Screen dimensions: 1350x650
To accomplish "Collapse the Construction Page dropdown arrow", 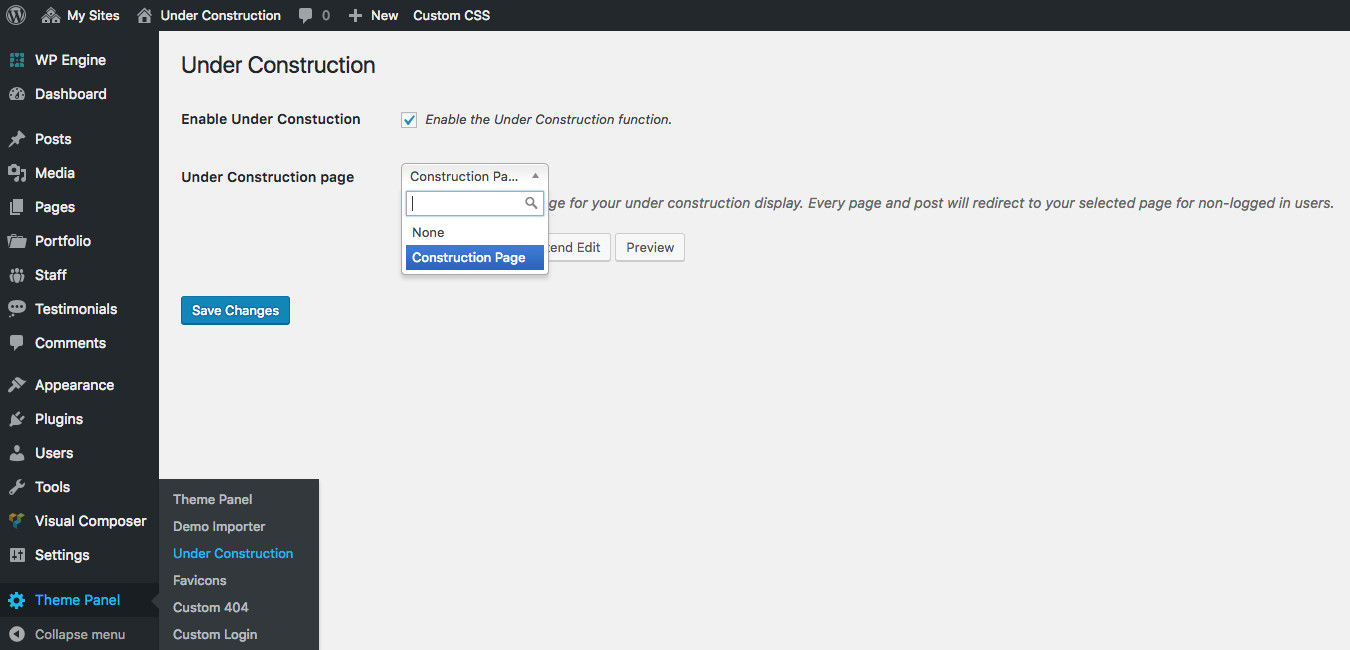I will point(535,176).
